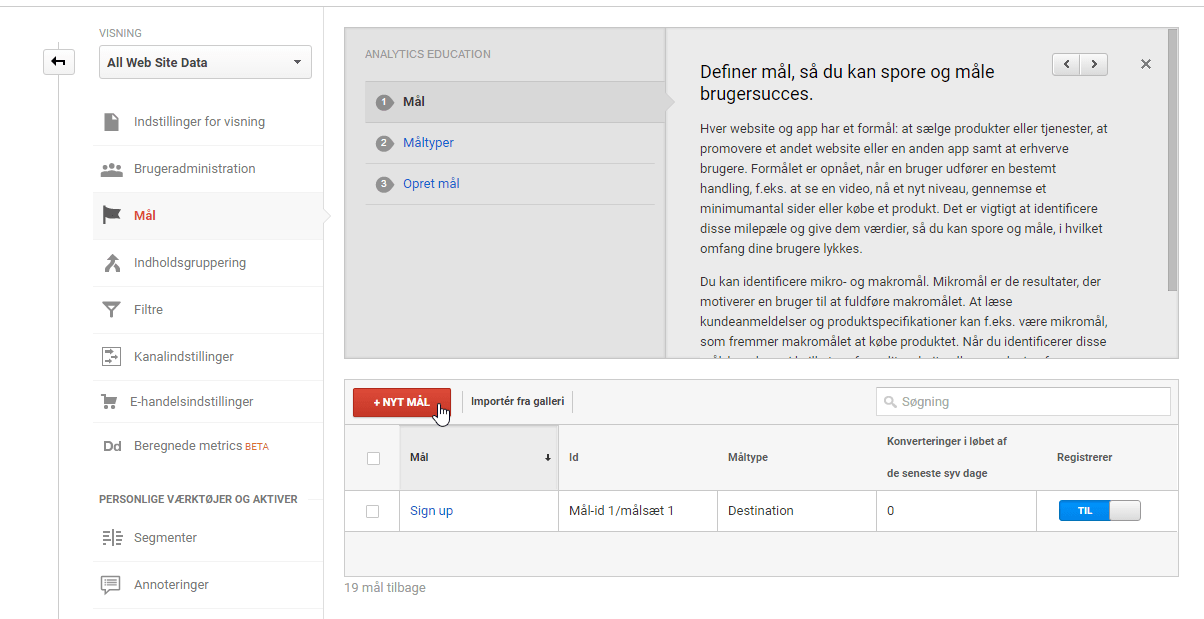Viewport: 1204px width, 619px height.
Task: Click the Id column header
Action: pyautogui.click(x=574, y=458)
